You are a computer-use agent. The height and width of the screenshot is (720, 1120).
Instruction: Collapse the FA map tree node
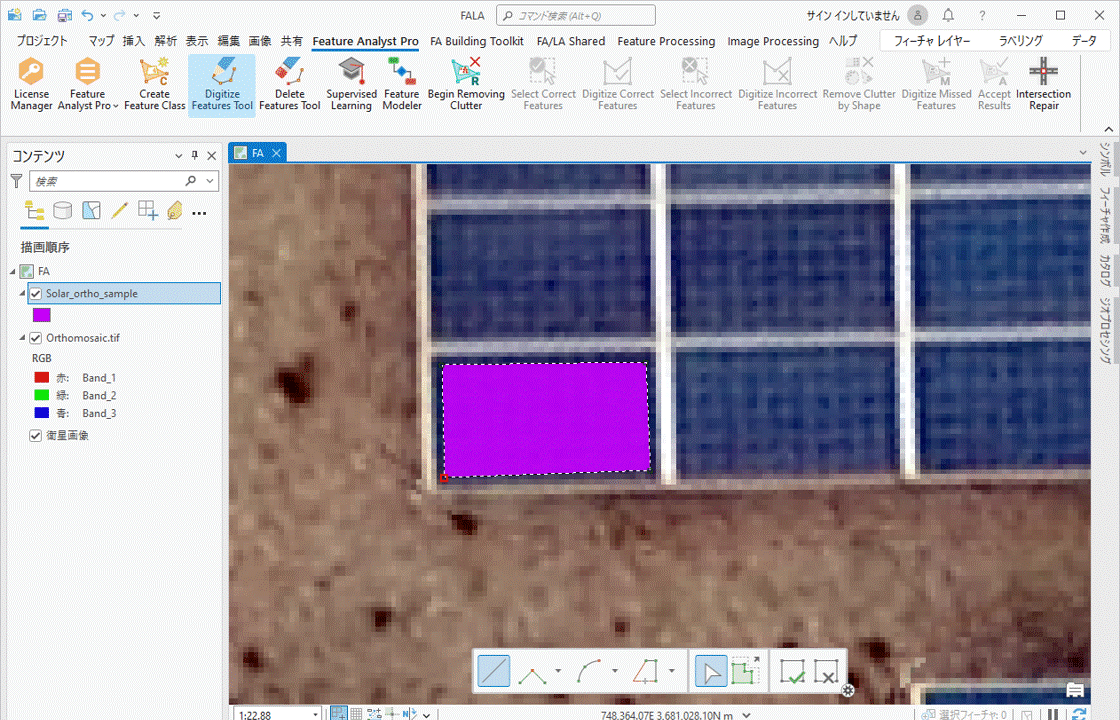pyautogui.click(x=12, y=271)
